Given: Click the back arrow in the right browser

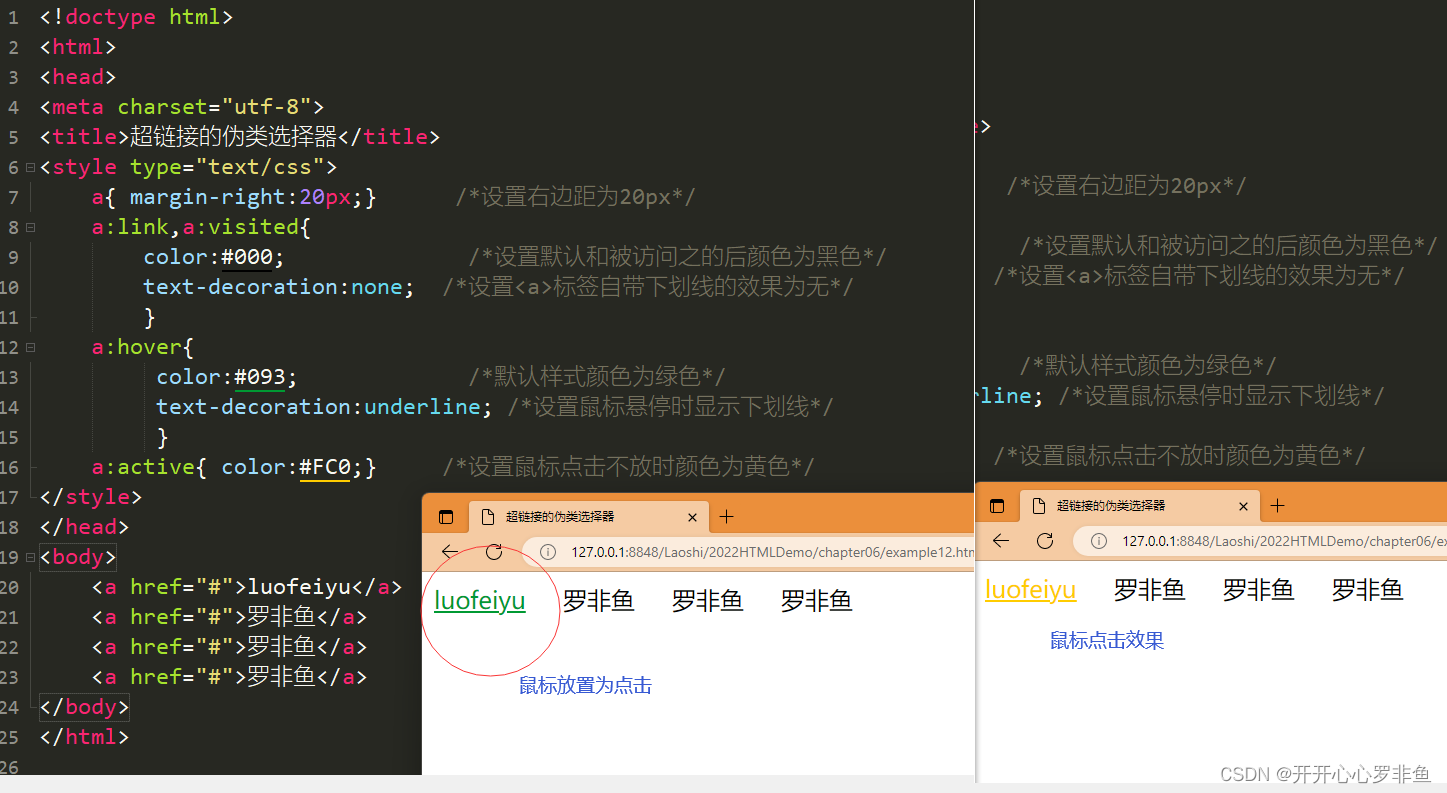Looking at the screenshot, I should tap(1001, 541).
